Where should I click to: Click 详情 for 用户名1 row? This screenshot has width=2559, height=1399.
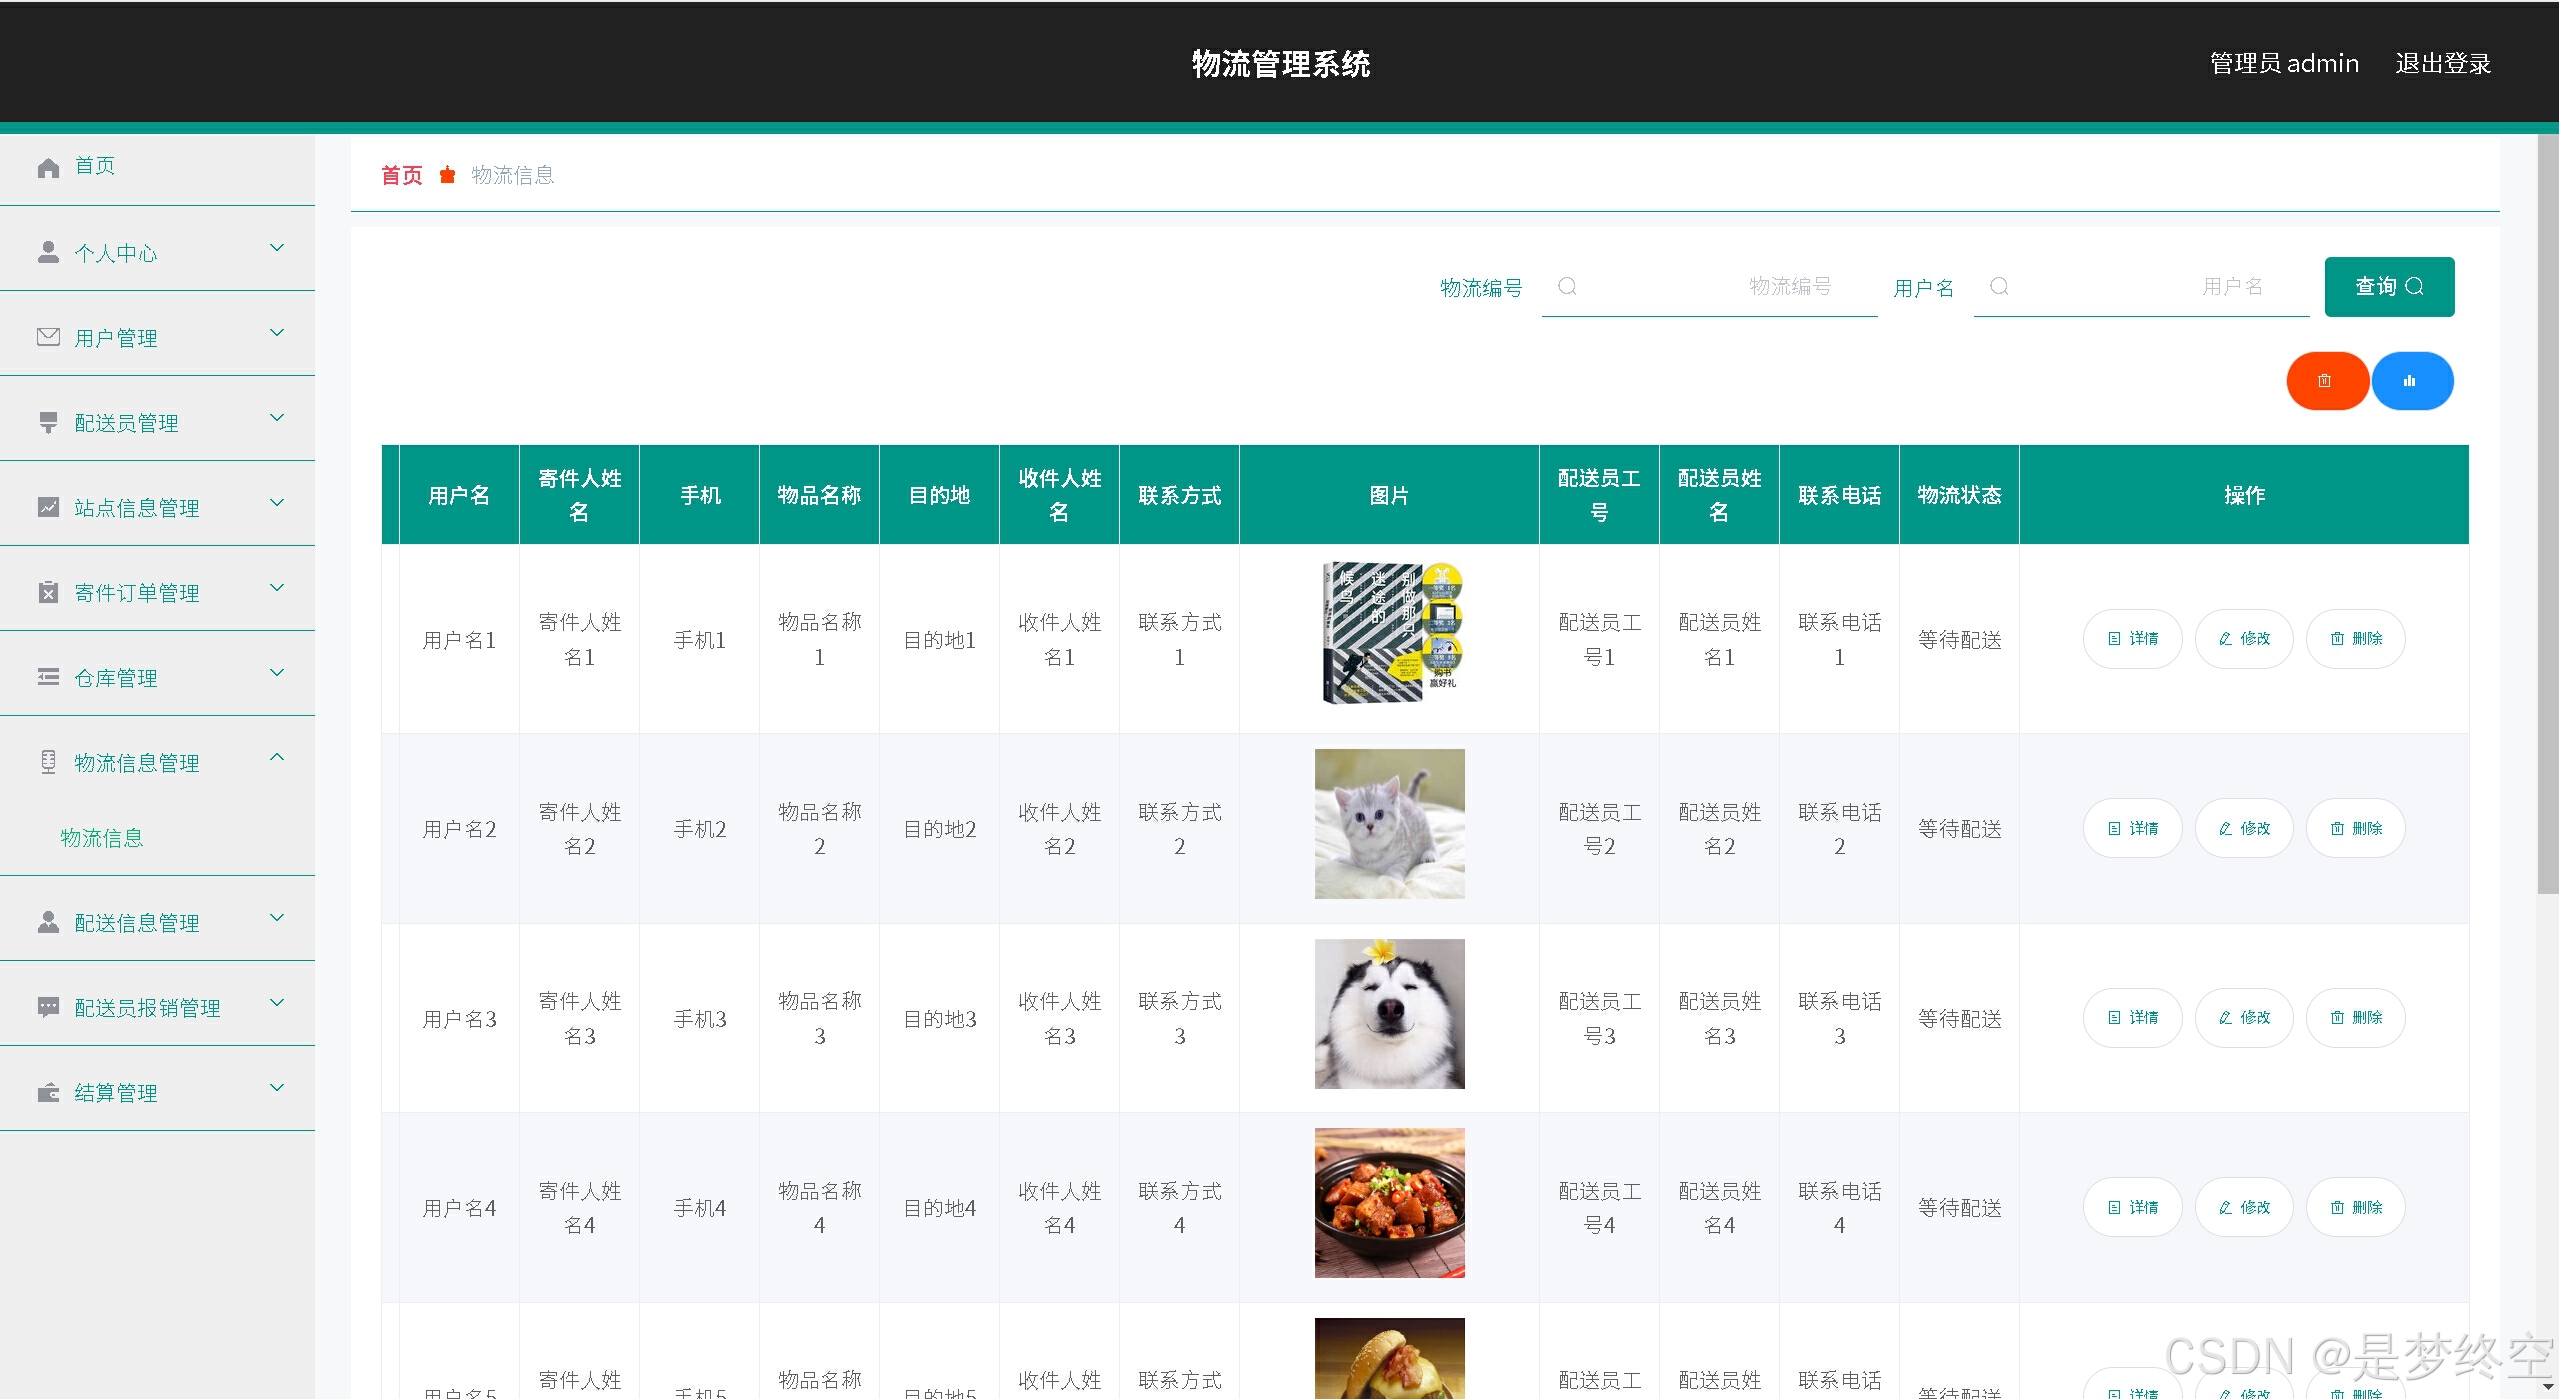[x=2132, y=639]
